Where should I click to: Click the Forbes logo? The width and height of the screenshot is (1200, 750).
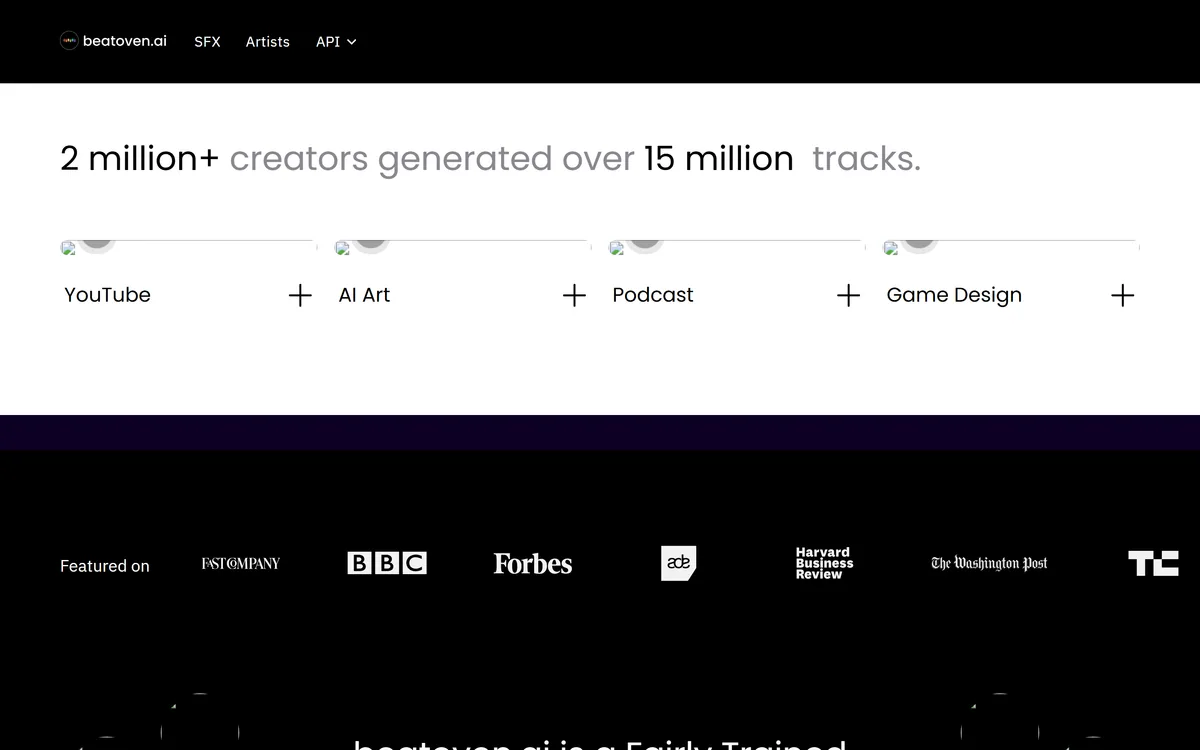pos(533,564)
